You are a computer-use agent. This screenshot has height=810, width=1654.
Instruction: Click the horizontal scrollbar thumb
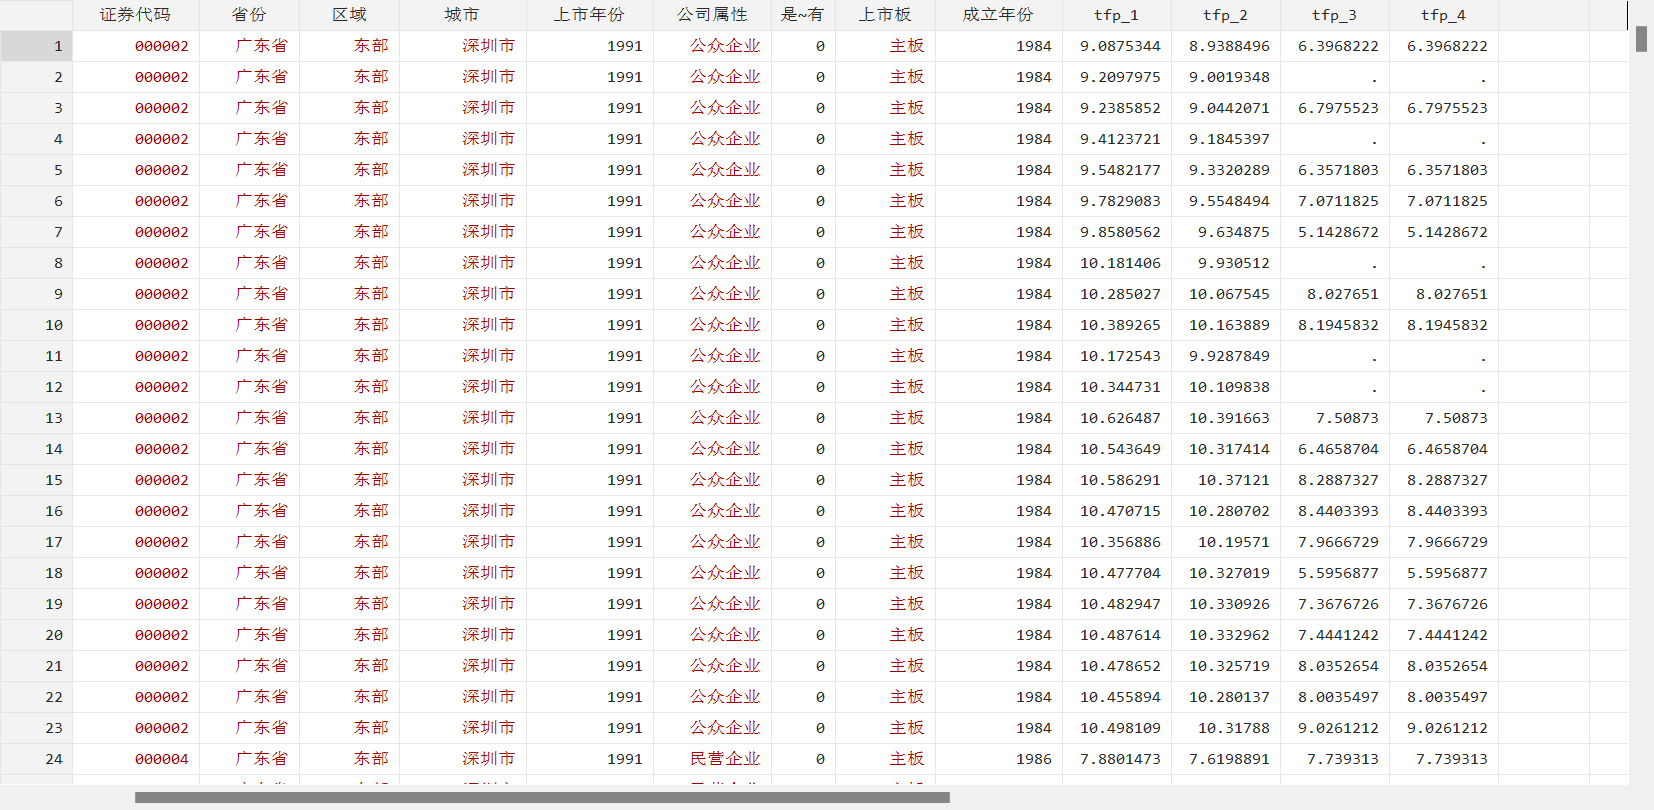pyautogui.click(x=542, y=798)
